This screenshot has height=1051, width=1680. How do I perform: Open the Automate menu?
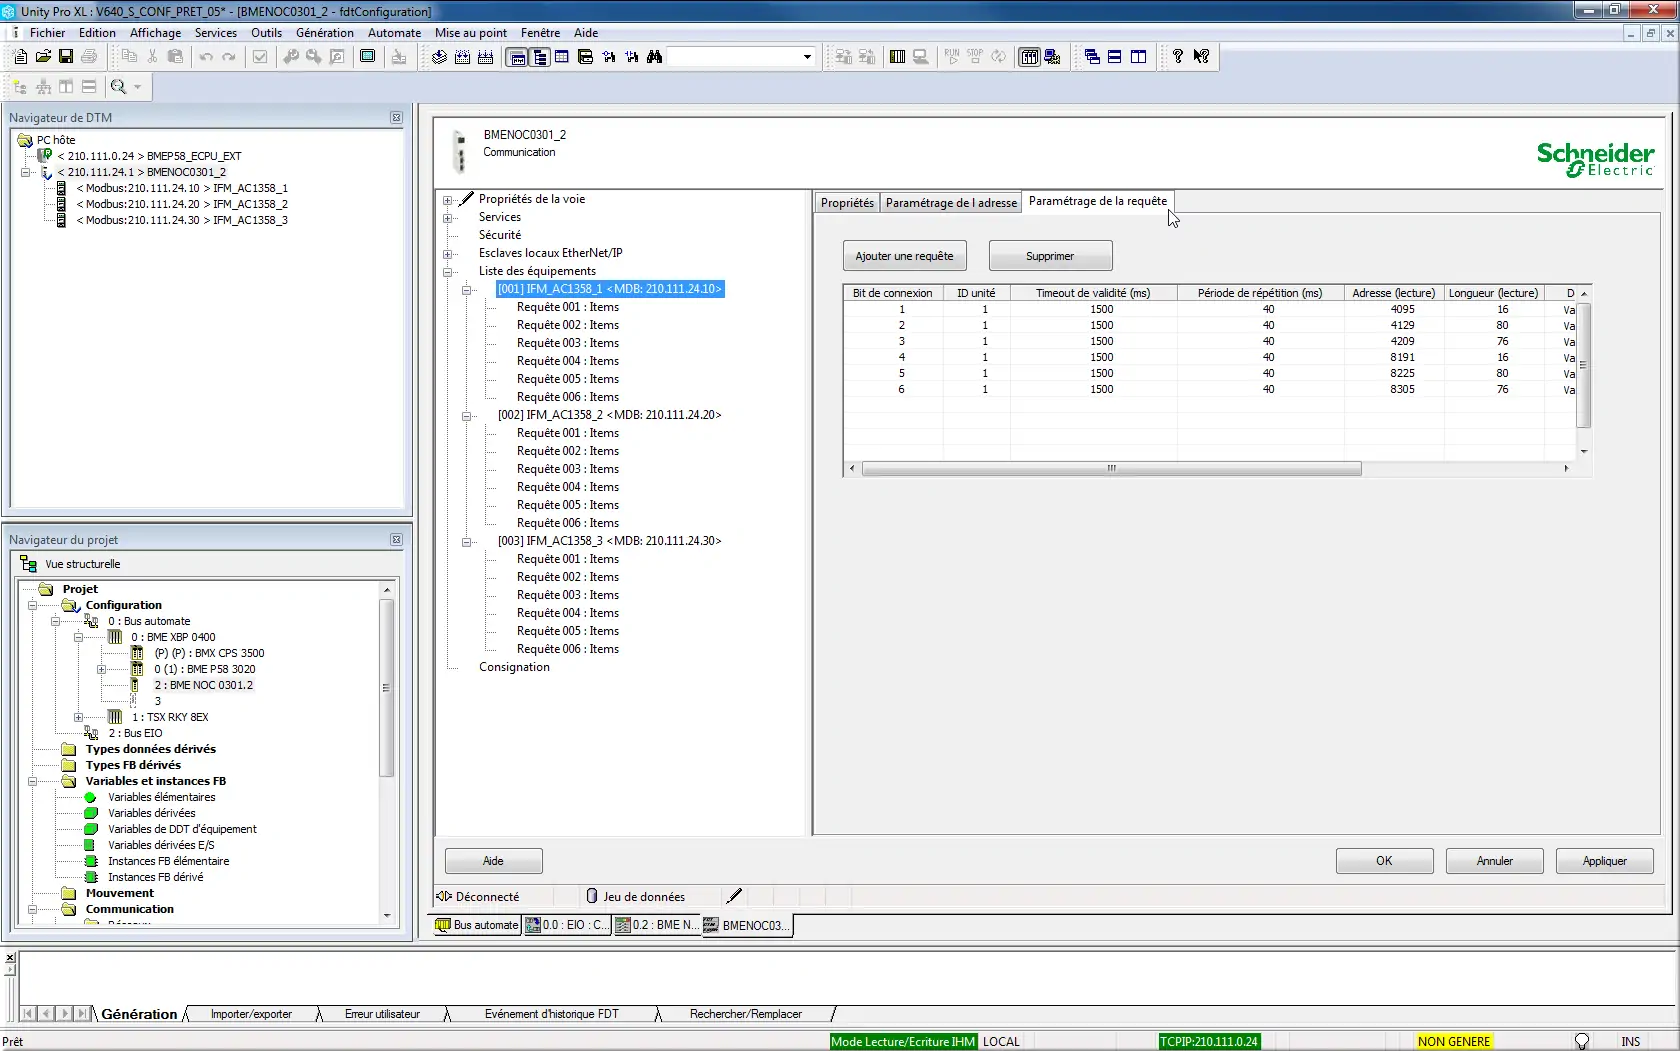tap(395, 32)
